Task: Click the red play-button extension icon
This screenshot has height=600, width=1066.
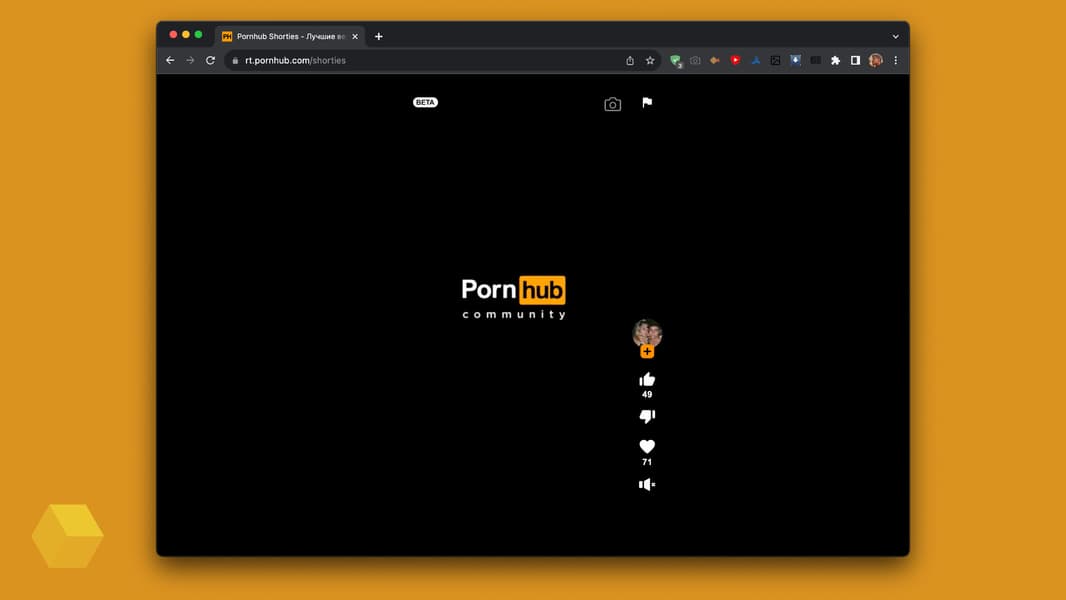Action: click(735, 60)
